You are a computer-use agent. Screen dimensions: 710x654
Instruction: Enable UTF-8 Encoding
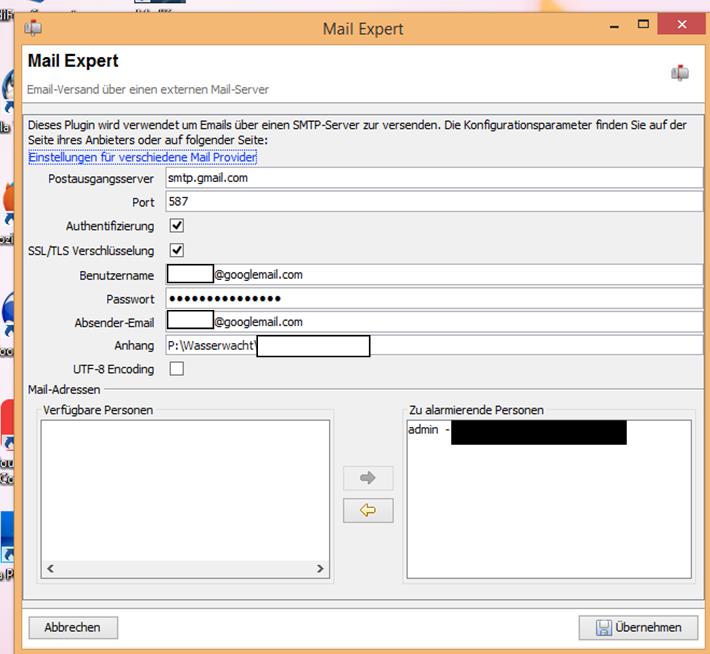(x=177, y=369)
